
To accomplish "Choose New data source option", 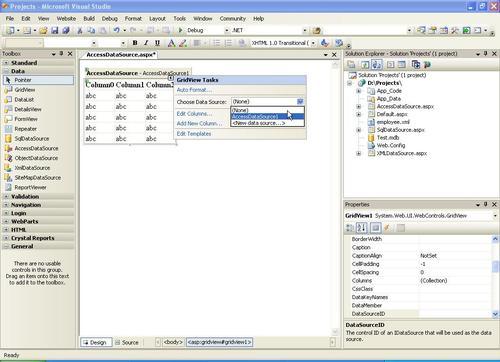I will (x=267, y=123).
